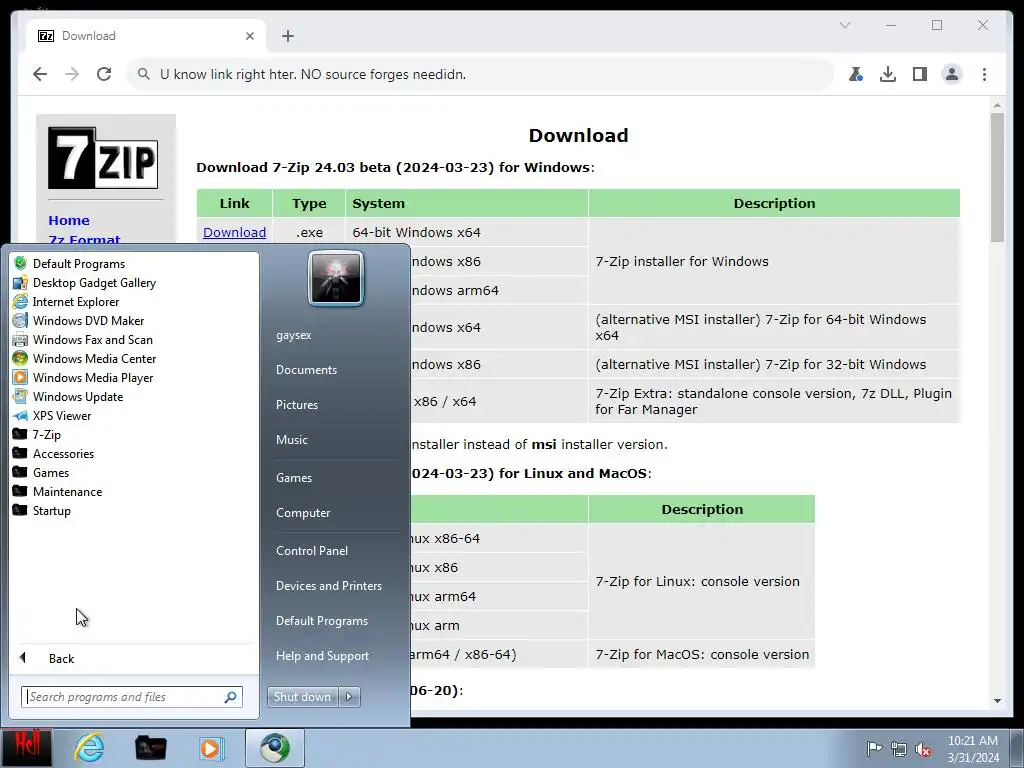Click the 7-Zip logo image
Viewport: 1024px width, 768px height.
[103, 158]
